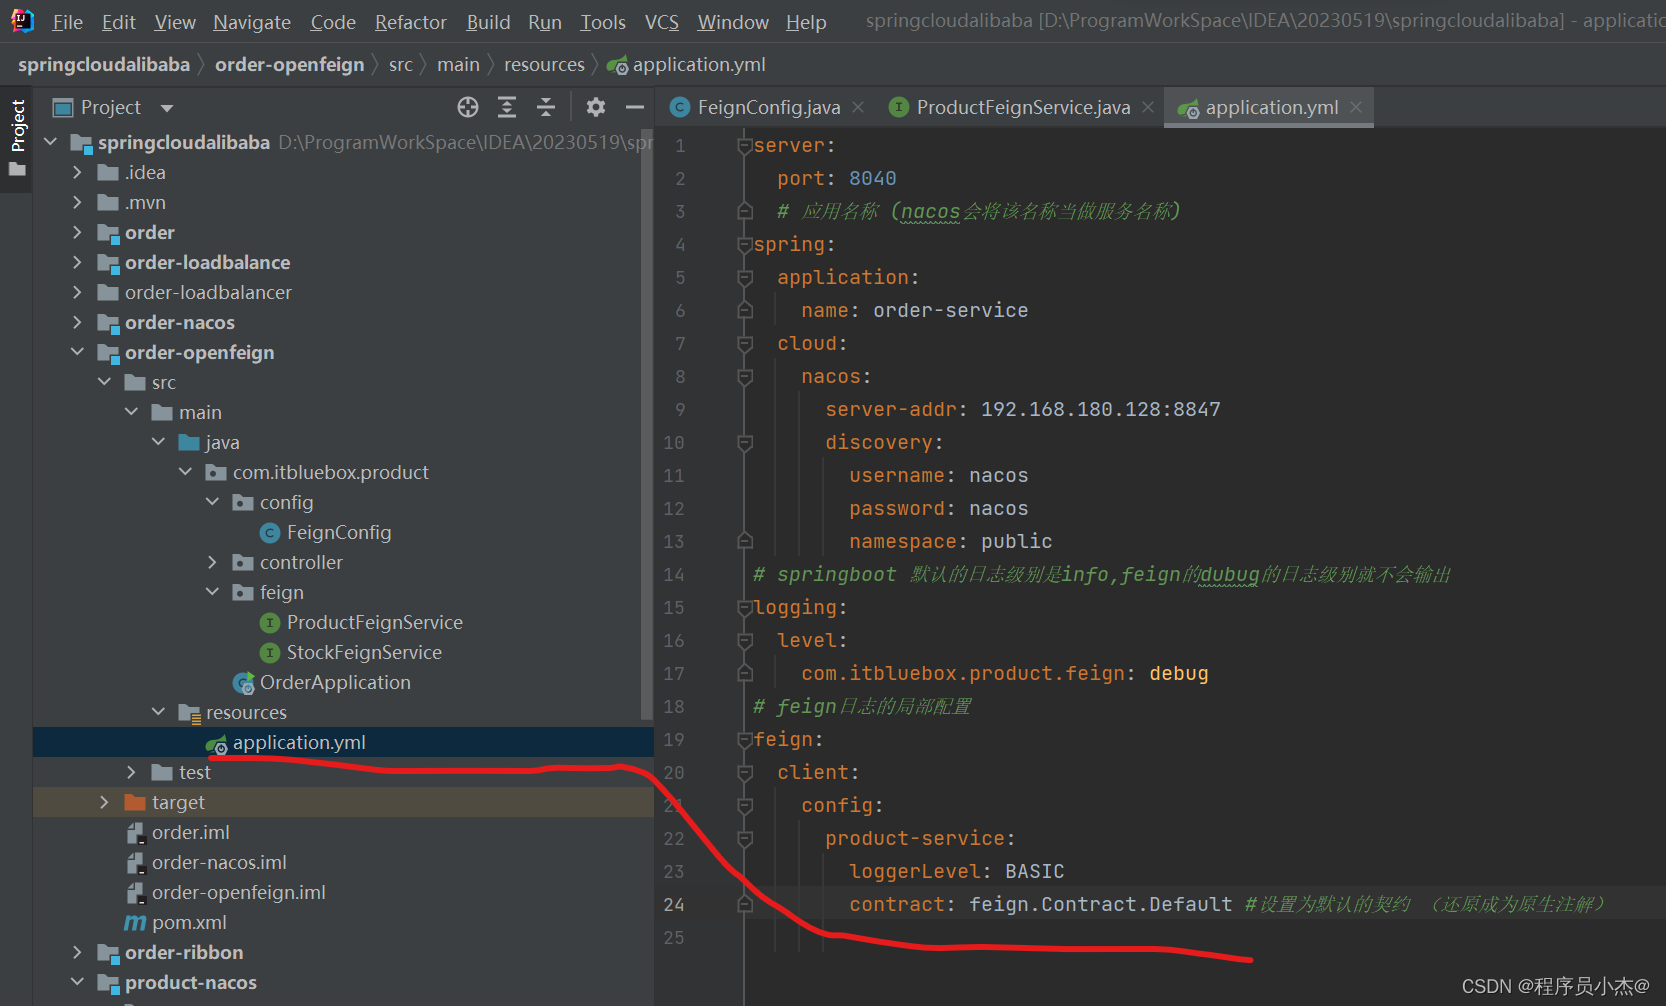Select application.yml in project tree
This screenshot has width=1666, height=1006.
click(x=299, y=742)
